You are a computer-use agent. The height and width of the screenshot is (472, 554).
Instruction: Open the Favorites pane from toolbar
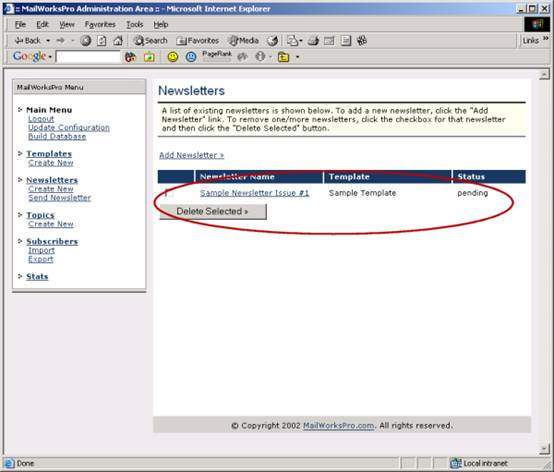tap(198, 41)
